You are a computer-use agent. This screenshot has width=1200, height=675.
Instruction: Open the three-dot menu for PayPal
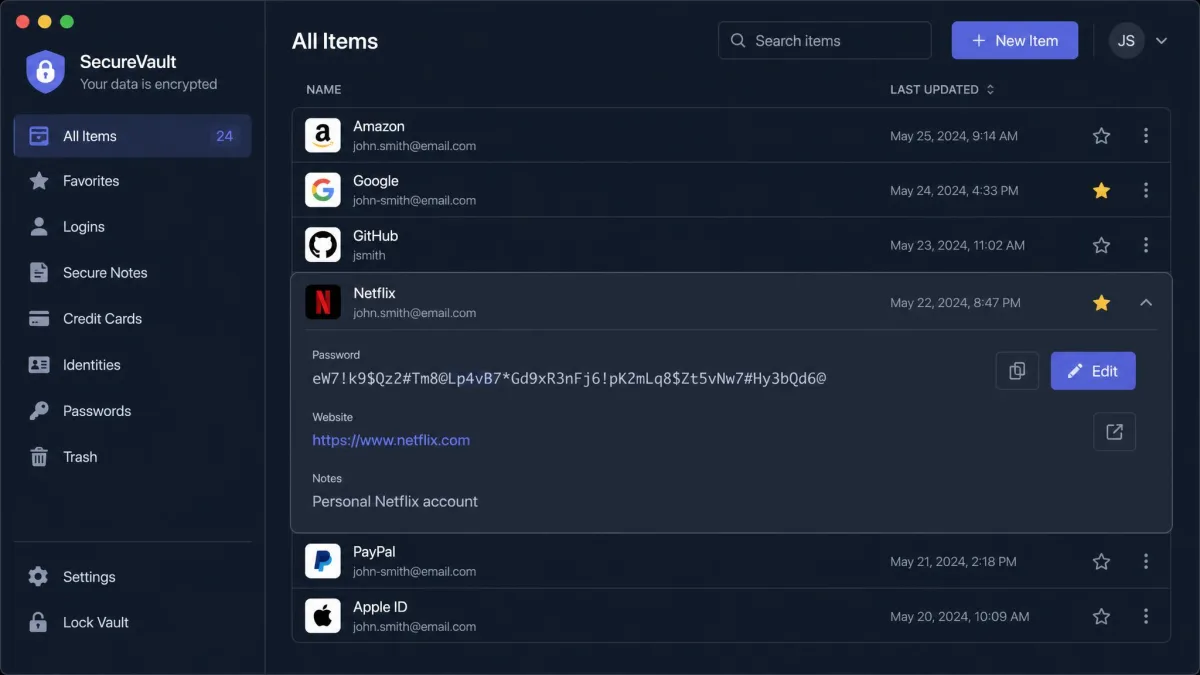point(1146,562)
